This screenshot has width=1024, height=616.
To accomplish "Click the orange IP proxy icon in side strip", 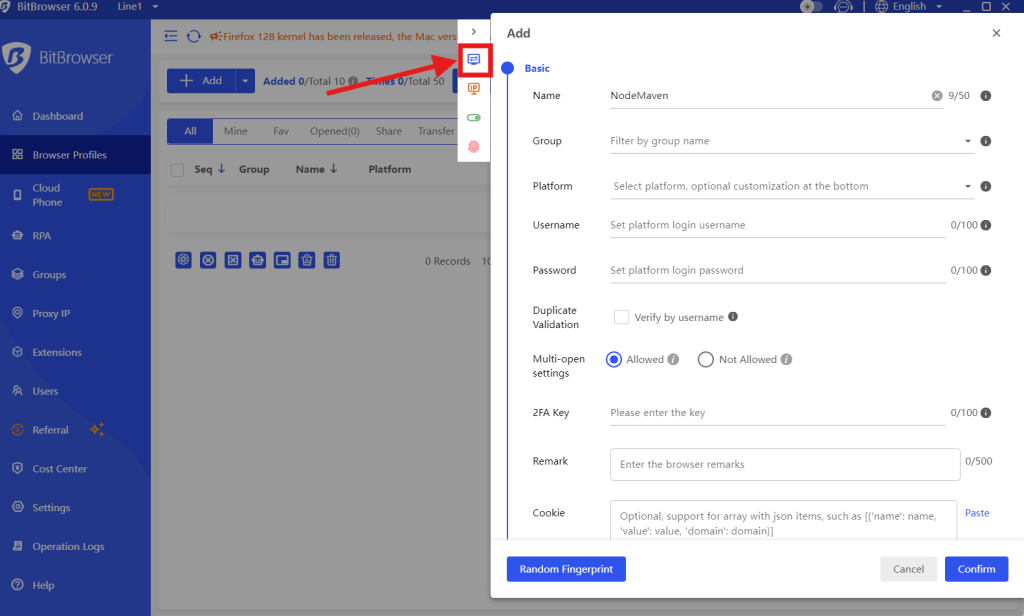I will point(474,88).
